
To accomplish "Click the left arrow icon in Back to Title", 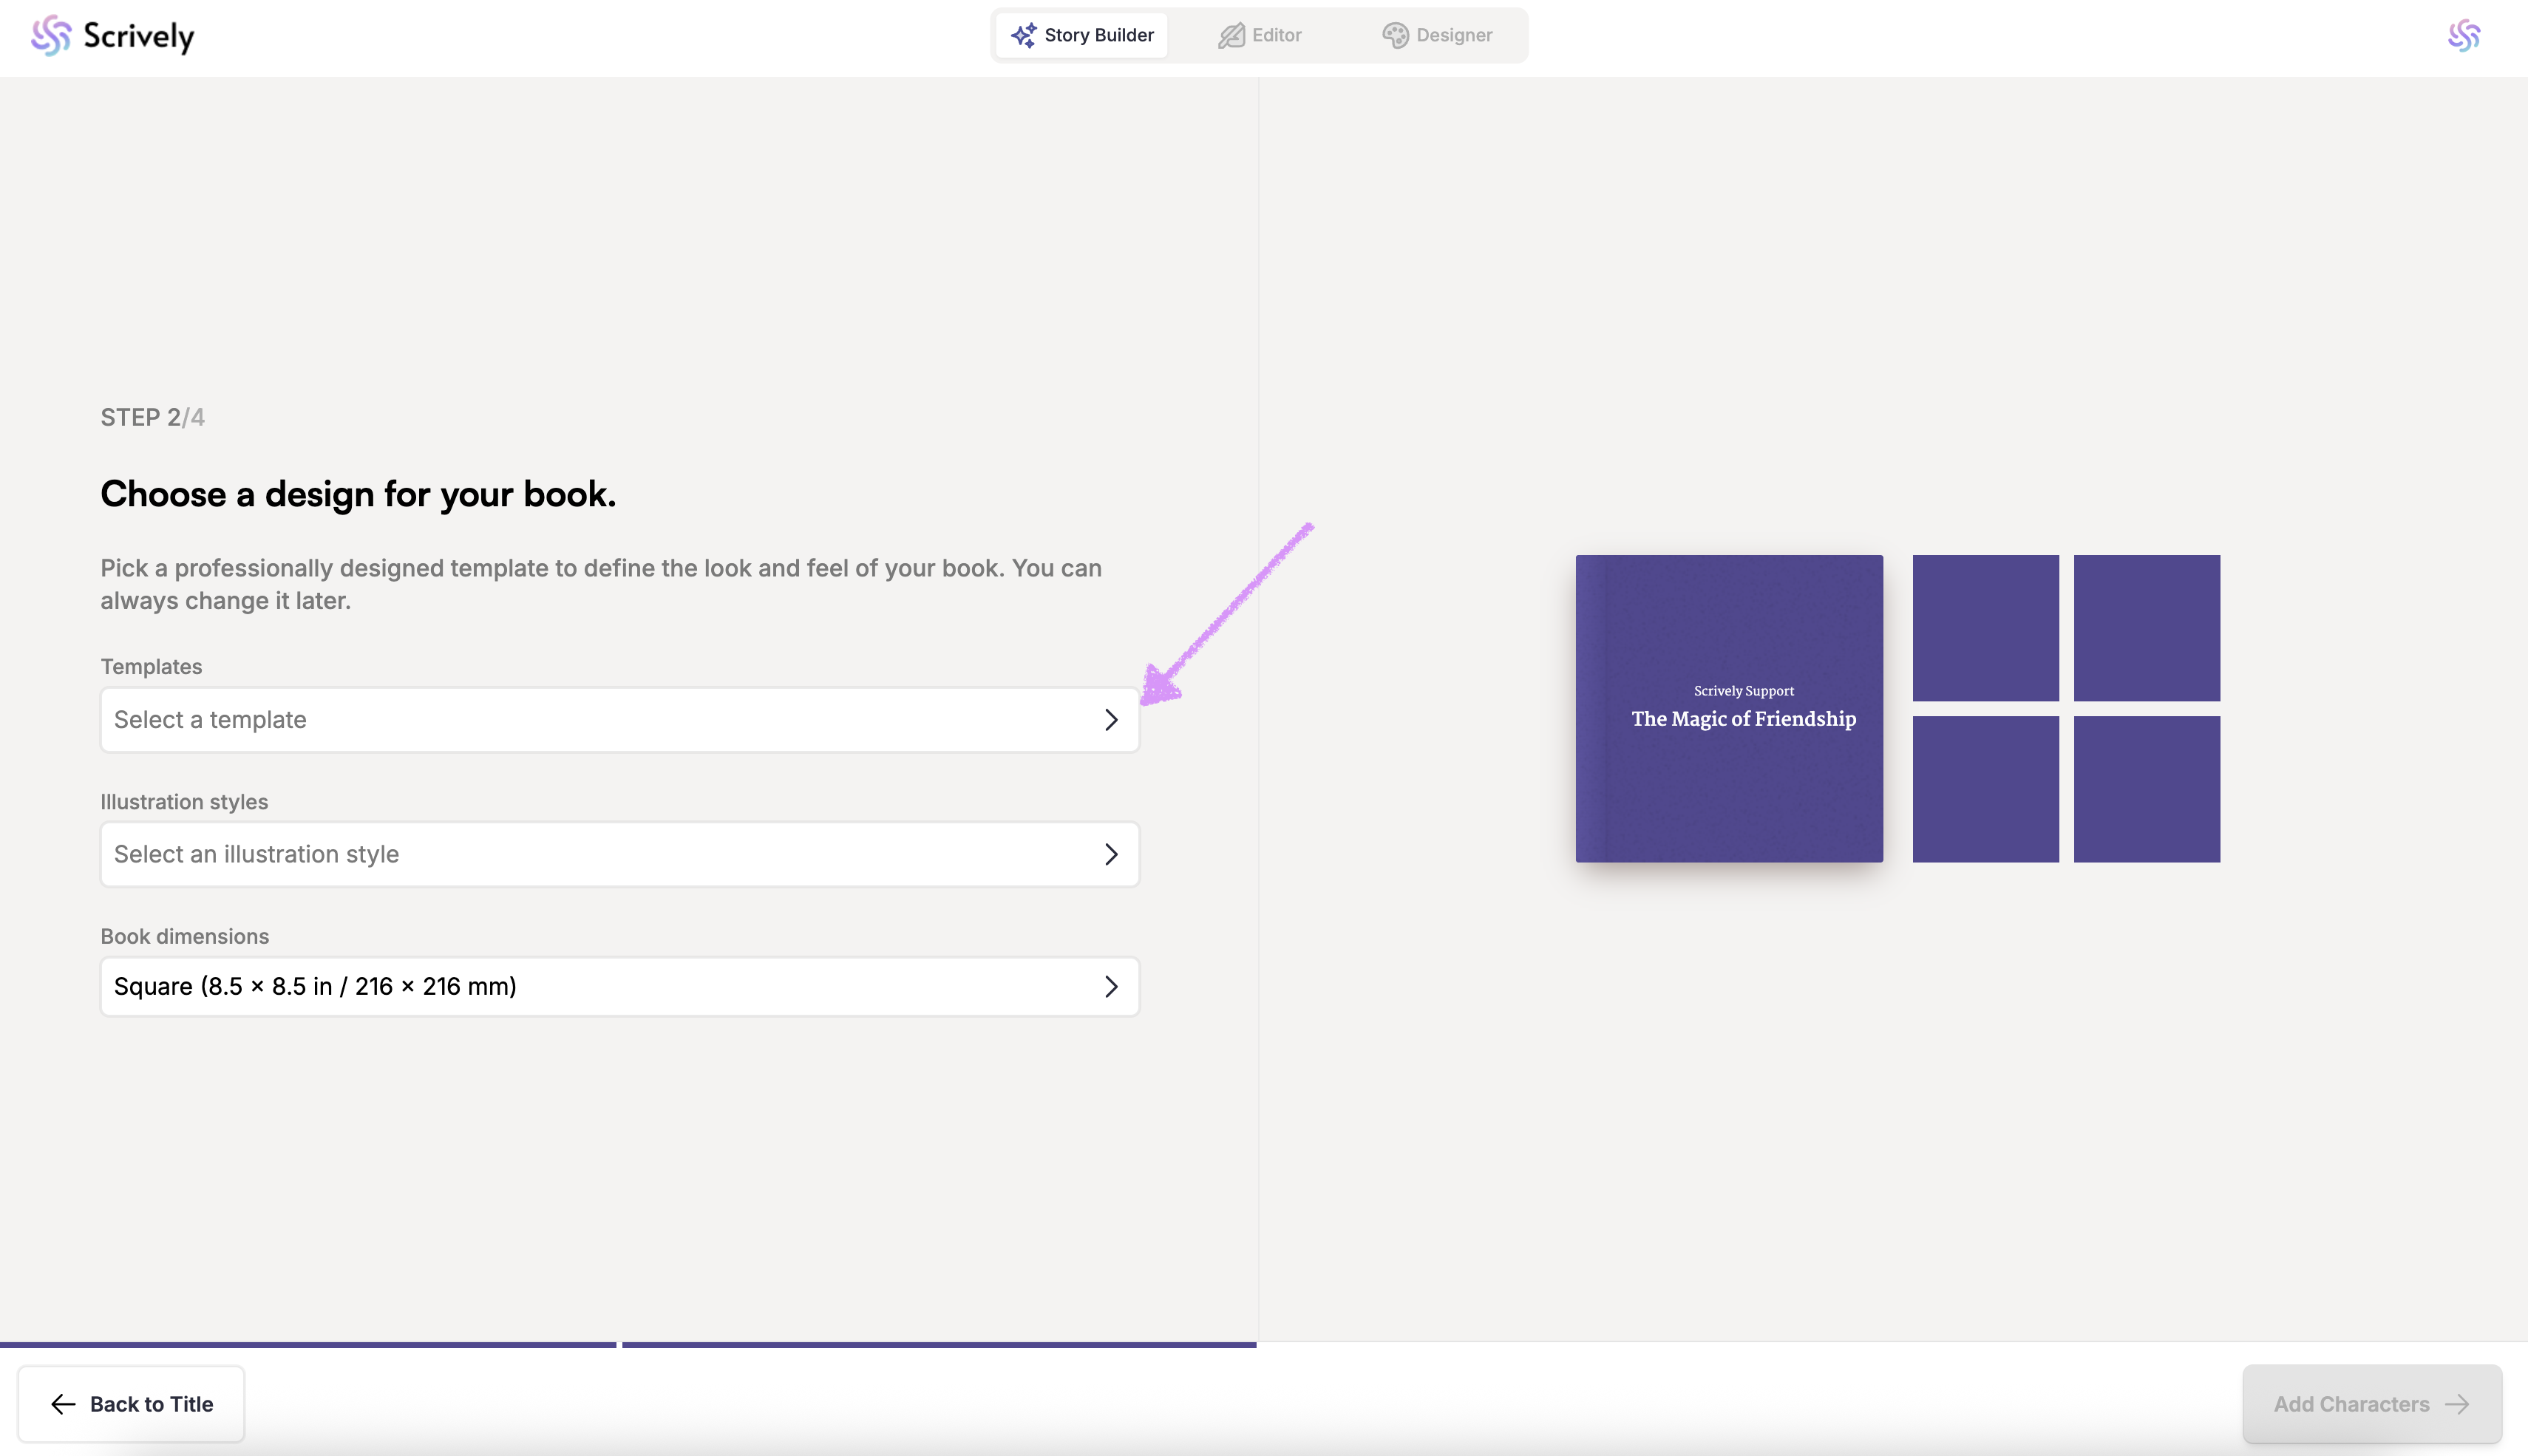I will (x=63, y=1404).
